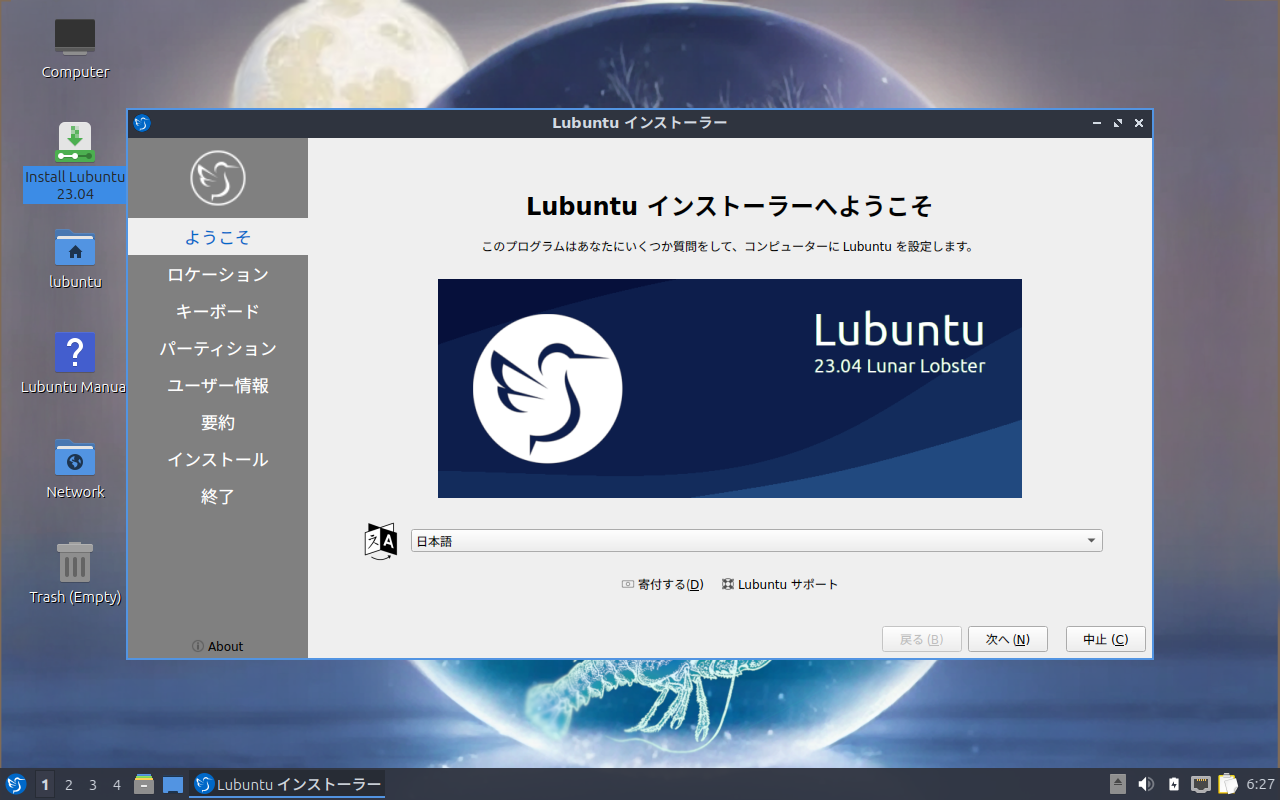Open the battery power tray icon
Screen dimensions: 1280x800
tap(1174, 784)
